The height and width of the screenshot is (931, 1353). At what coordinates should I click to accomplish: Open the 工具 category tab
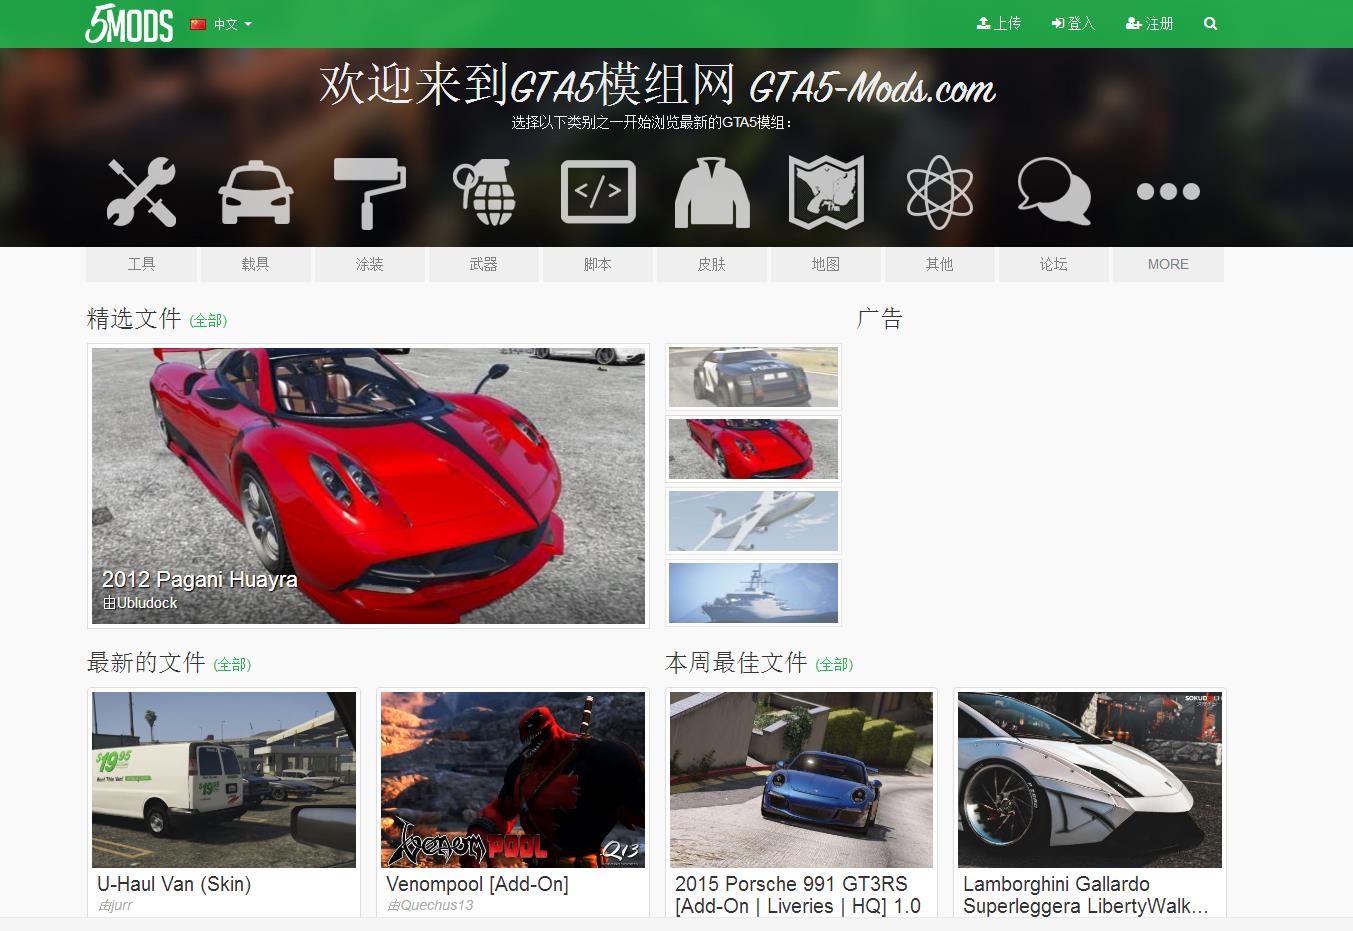click(x=141, y=264)
